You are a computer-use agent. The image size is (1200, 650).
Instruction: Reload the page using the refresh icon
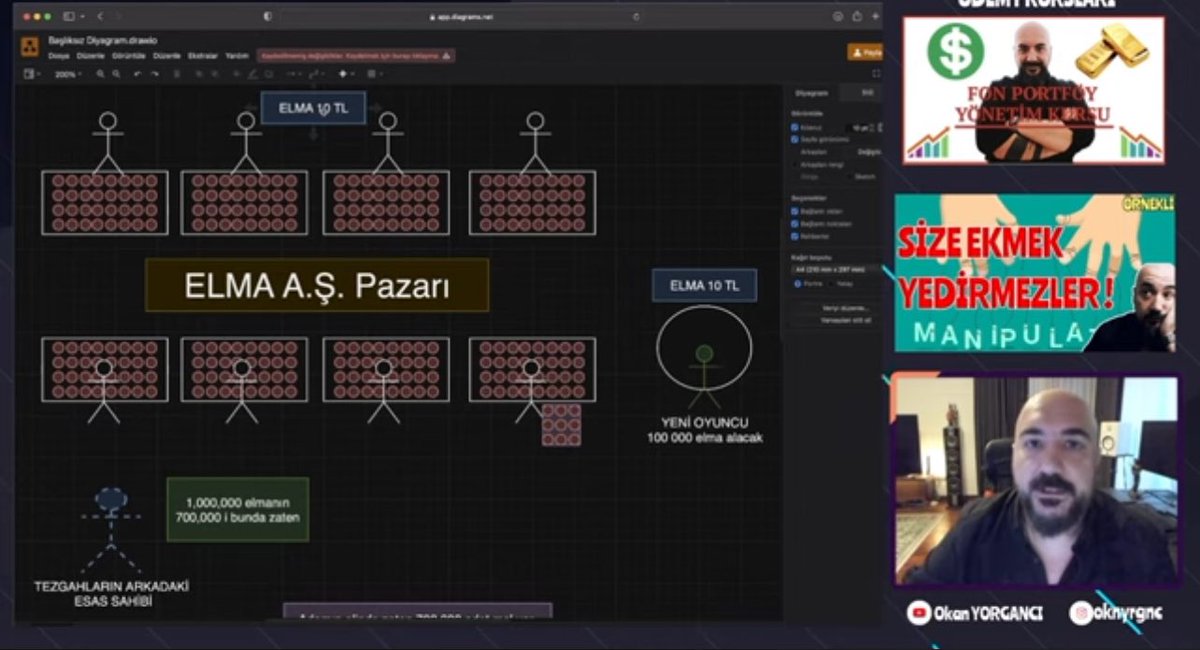coord(636,16)
